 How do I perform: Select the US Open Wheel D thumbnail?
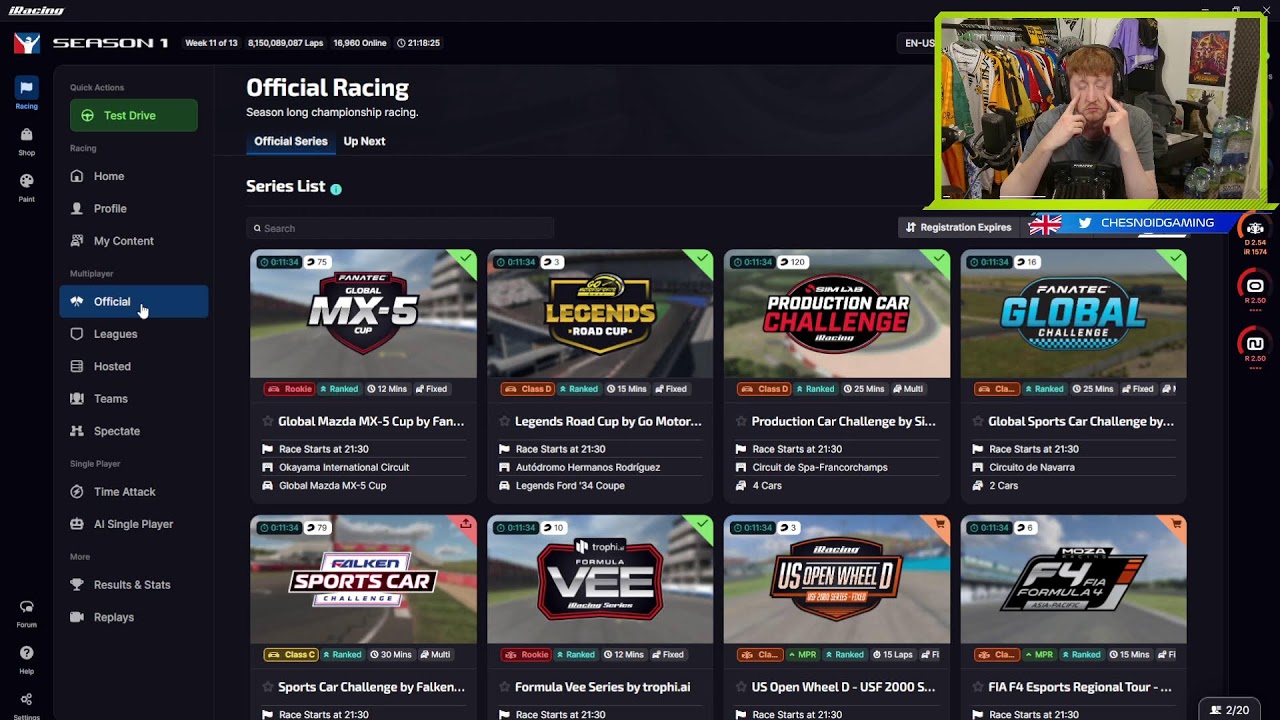(837, 580)
